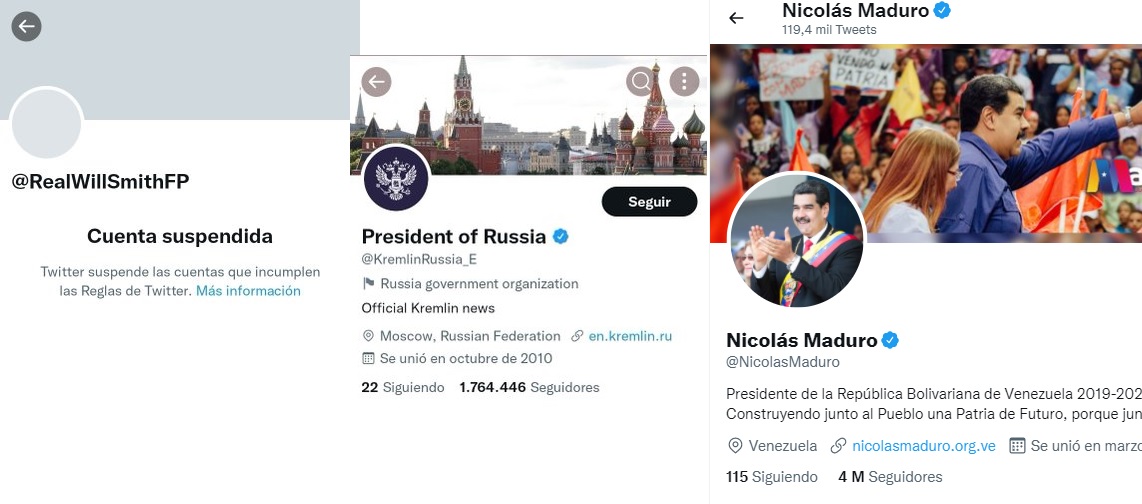Open the nicolasmaduro.org.ve link
The width and height of the screenshot is (1142, 504).
[x=924, y=446]
